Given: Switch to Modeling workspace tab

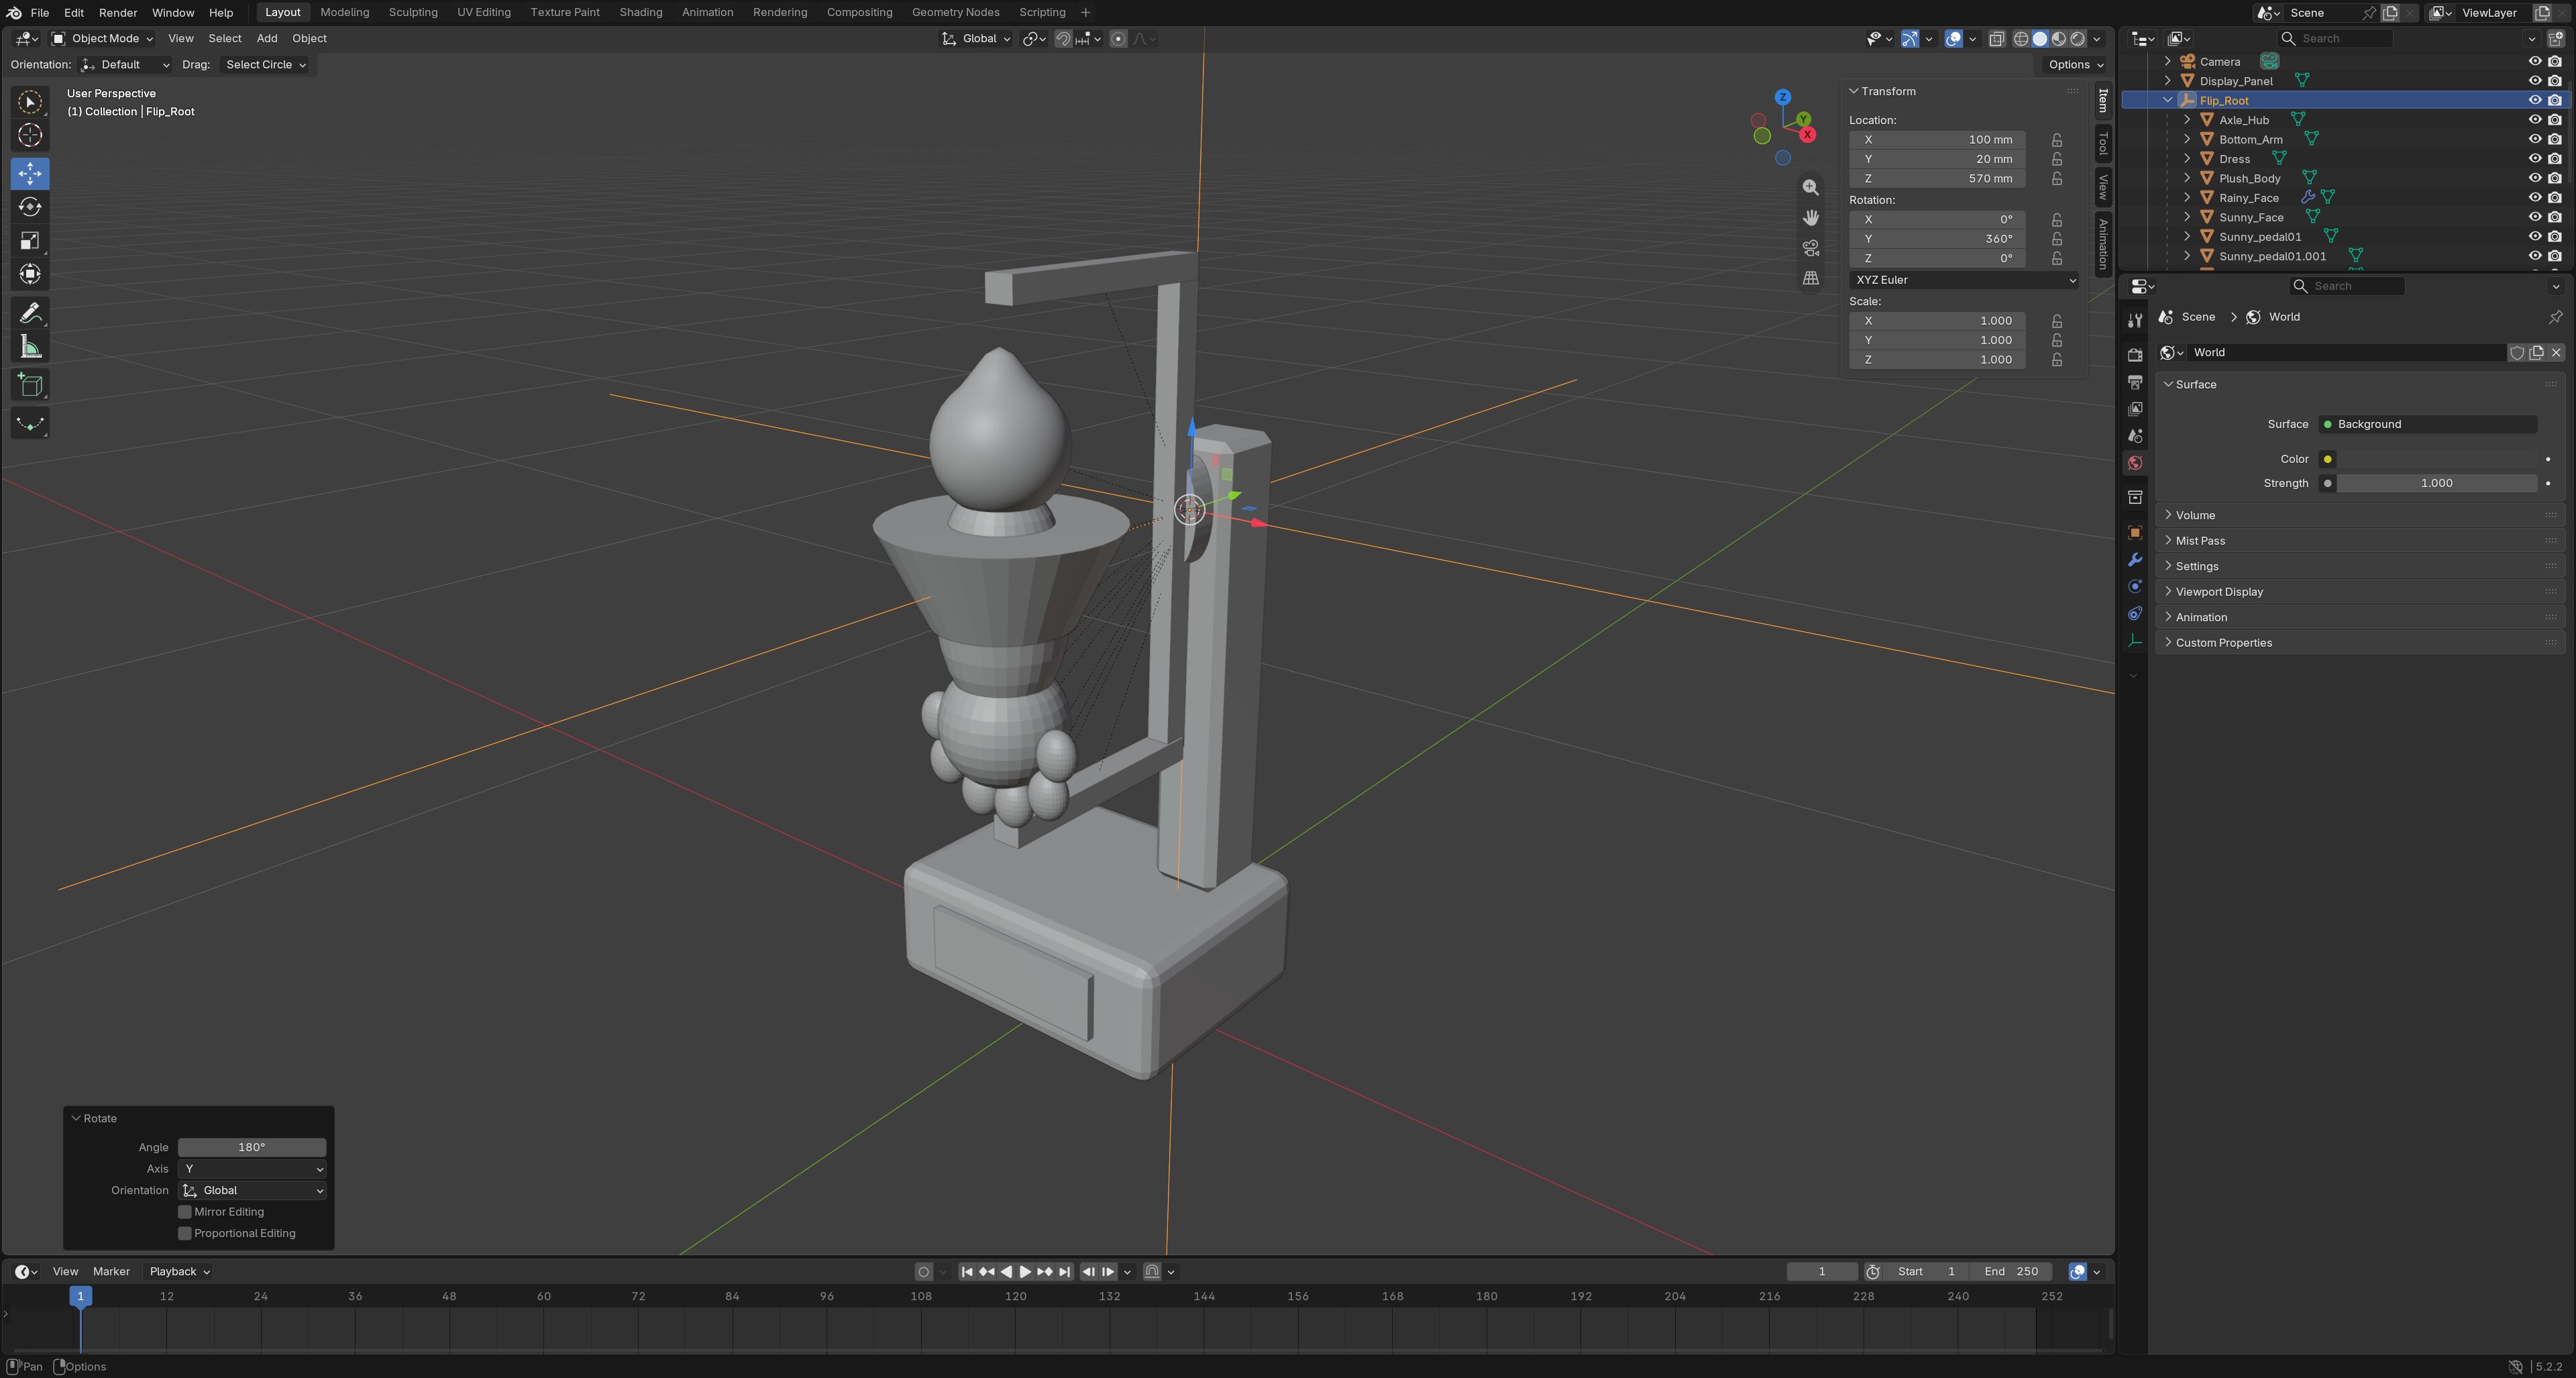Looking at the screenshot, I should click(x=344, y=12).
